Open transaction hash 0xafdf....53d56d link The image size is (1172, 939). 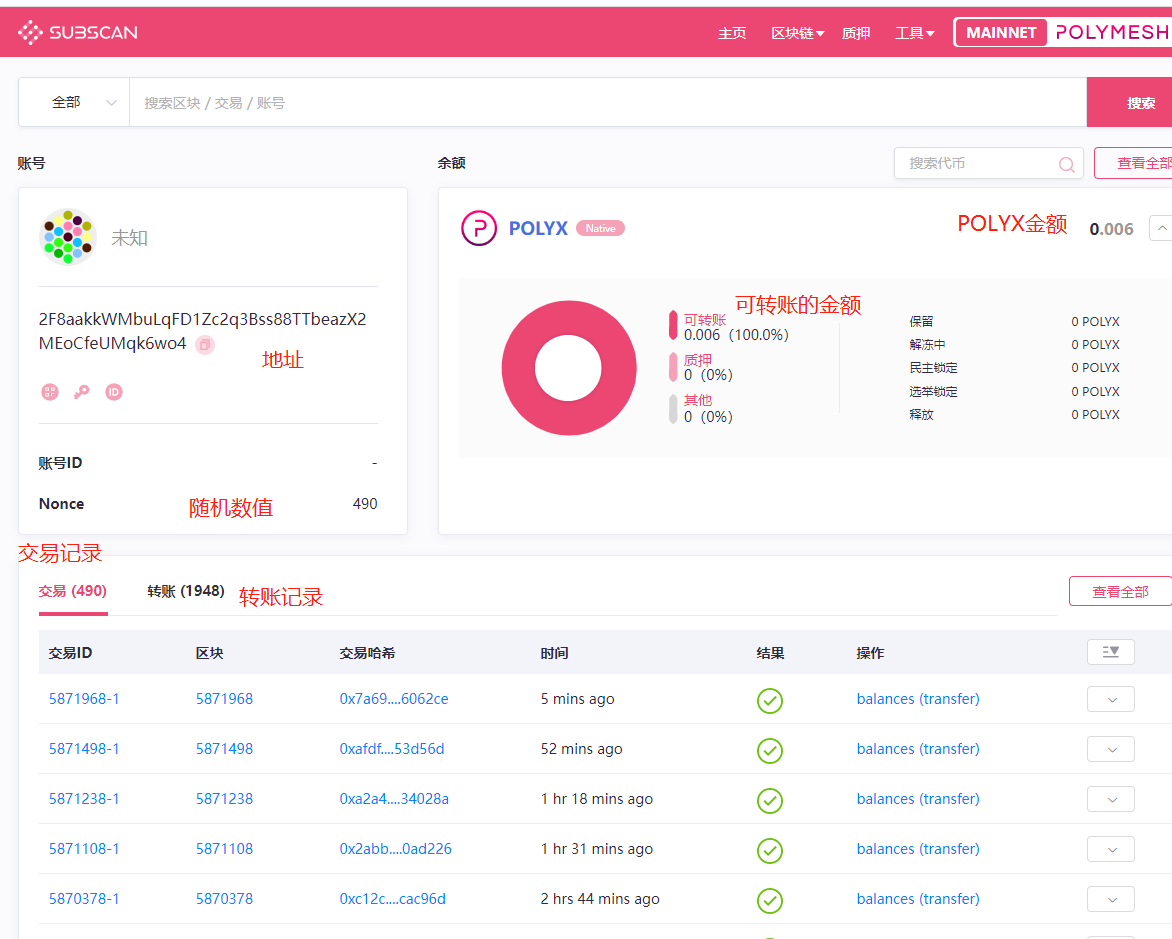click(392, 749)
